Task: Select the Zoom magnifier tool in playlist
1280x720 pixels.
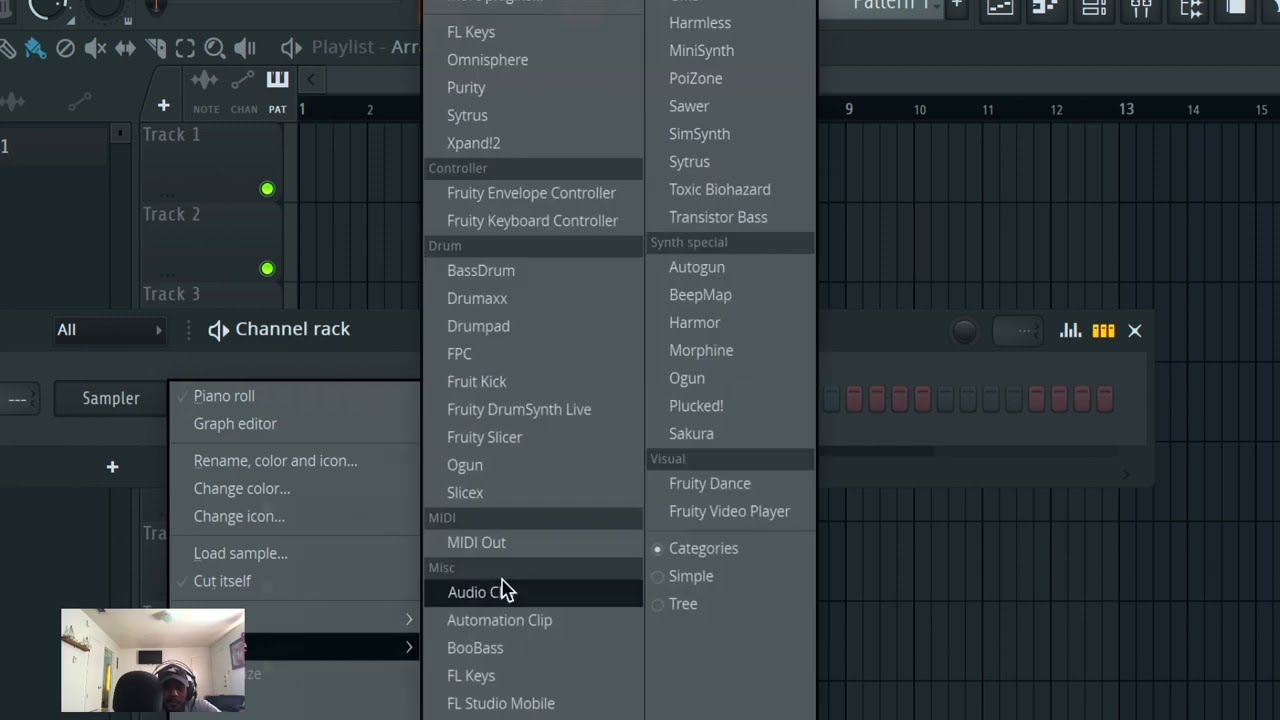Action: click(214, 48)
